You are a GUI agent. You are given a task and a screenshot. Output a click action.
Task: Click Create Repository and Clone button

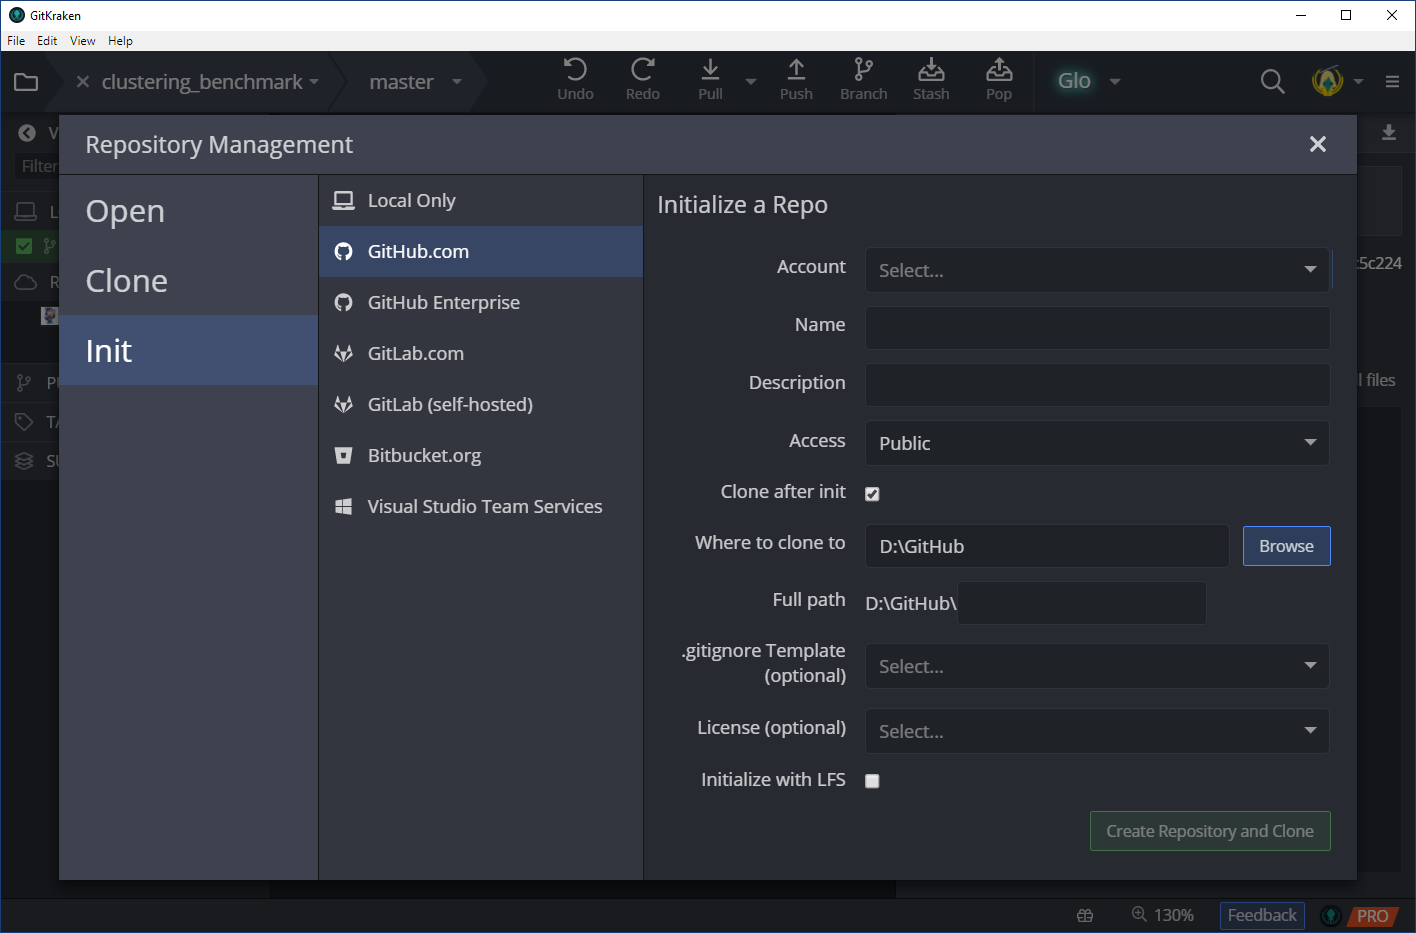tap(1210, 831)
